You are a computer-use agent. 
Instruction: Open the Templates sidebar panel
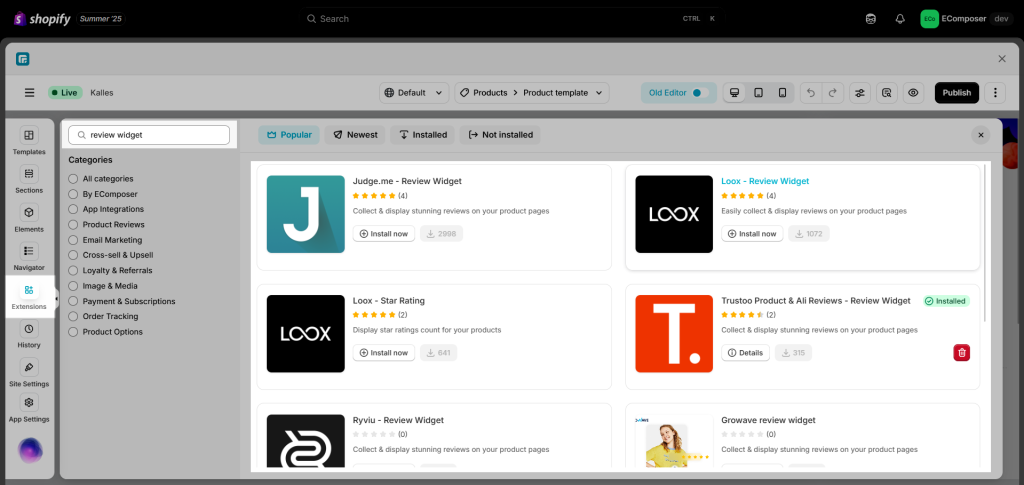coord(29,141)
